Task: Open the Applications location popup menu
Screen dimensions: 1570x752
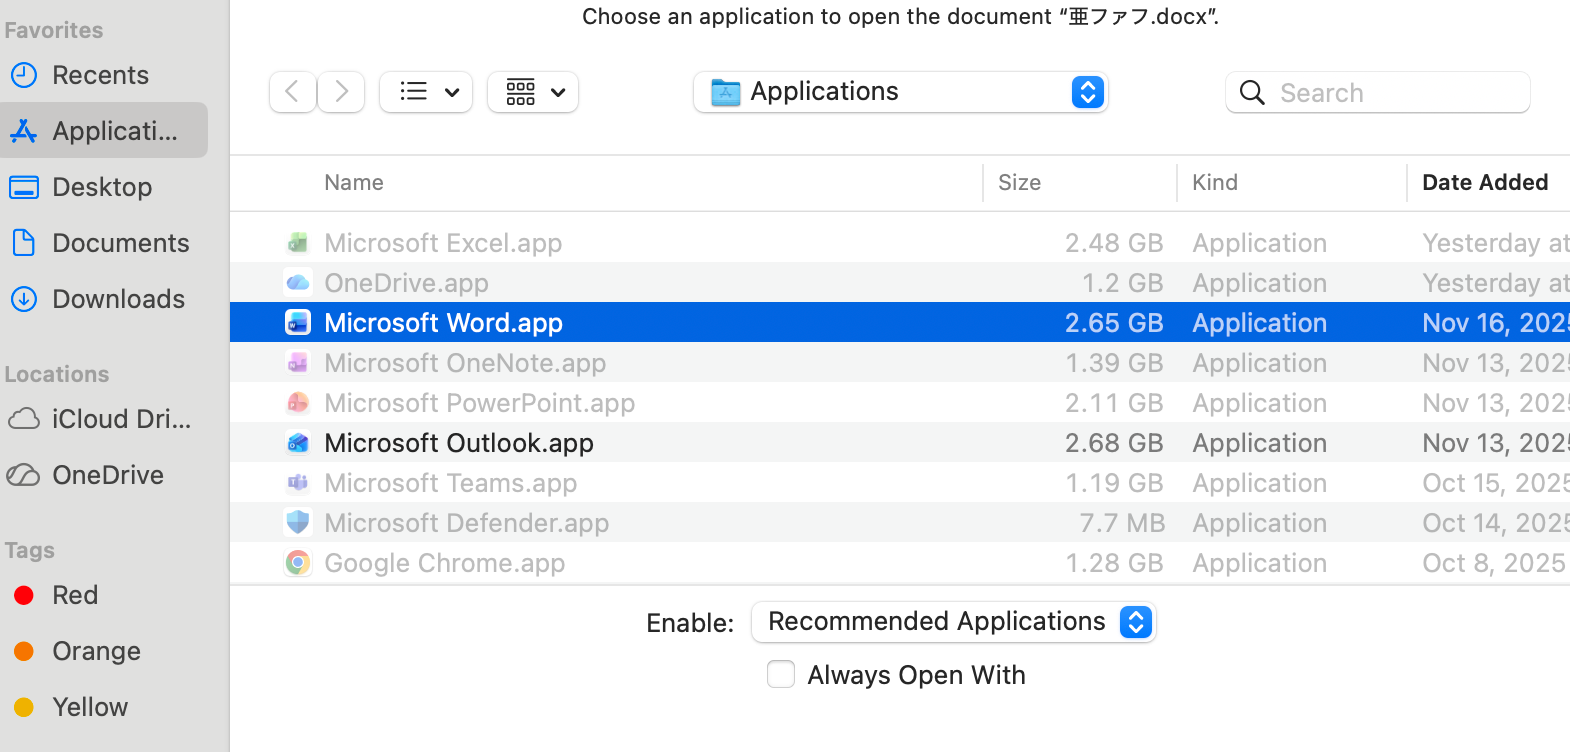Action: coord(901,92)
